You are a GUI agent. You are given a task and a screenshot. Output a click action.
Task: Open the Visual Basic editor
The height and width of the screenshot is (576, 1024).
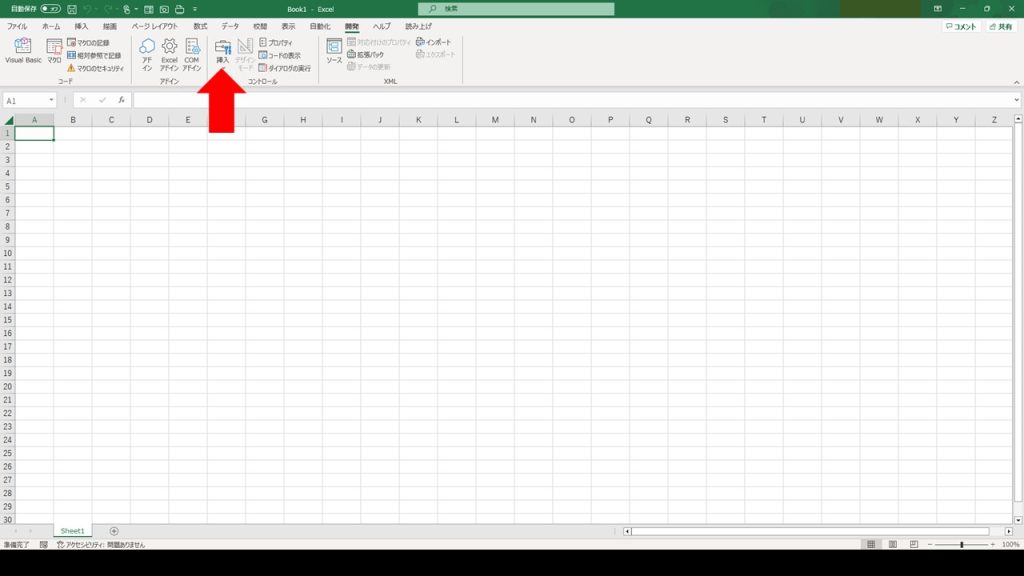22,50
